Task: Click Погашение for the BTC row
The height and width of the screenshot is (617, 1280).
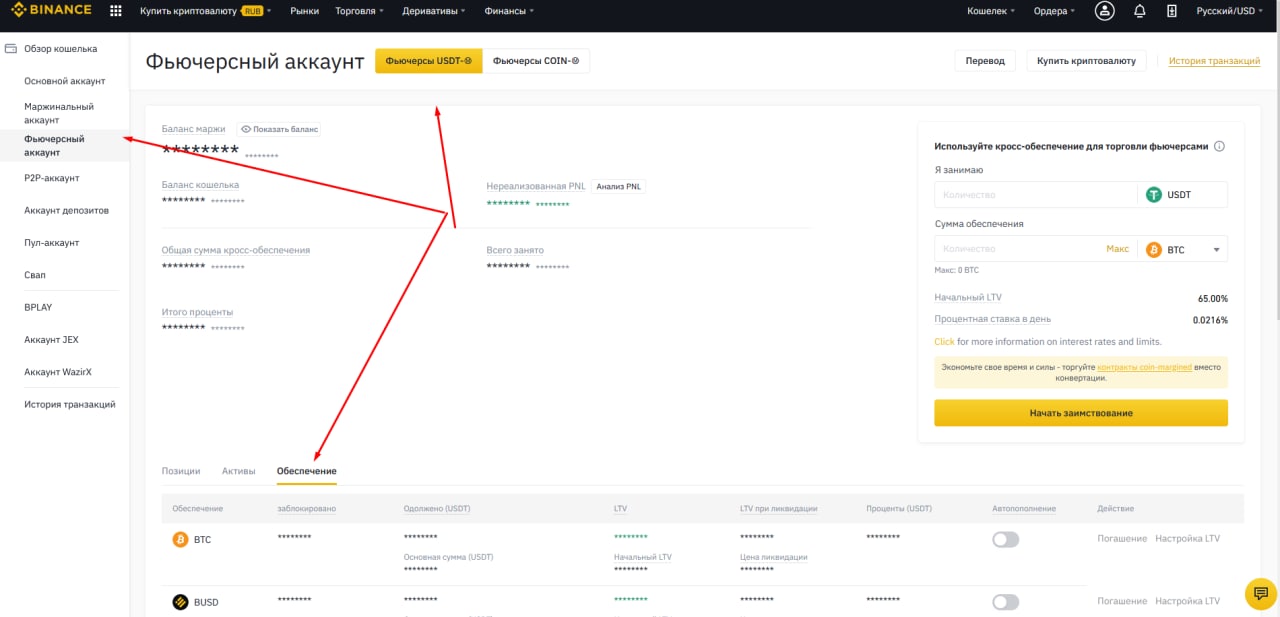Action: click(1122, 539)
